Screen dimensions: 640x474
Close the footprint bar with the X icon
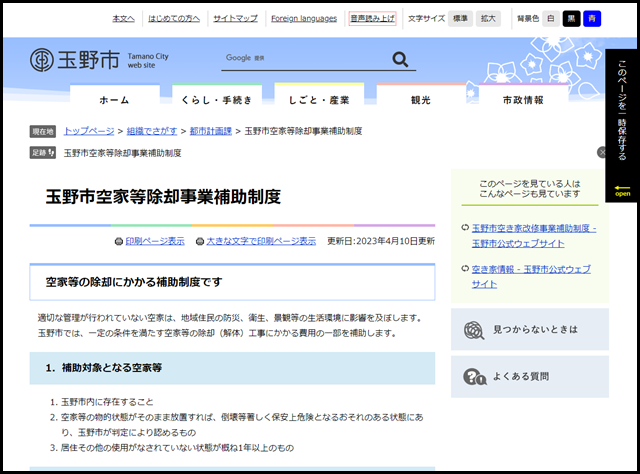[602, 153]
